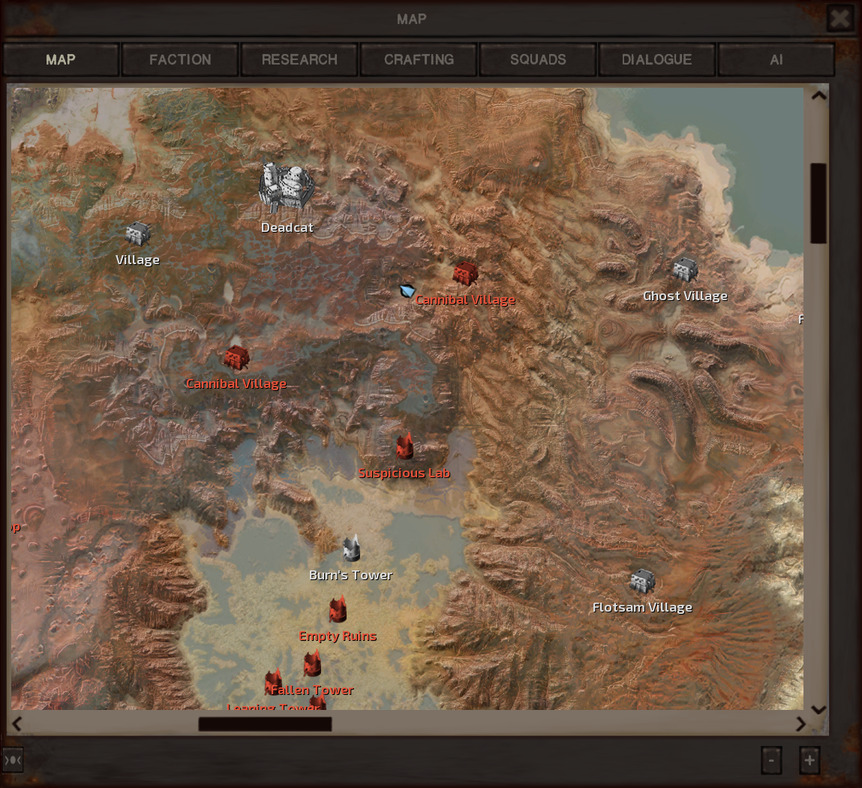This screenshot has height=788, width=862.
Task: Click the Ghost Village label
Action: click(x=685, y=296)
